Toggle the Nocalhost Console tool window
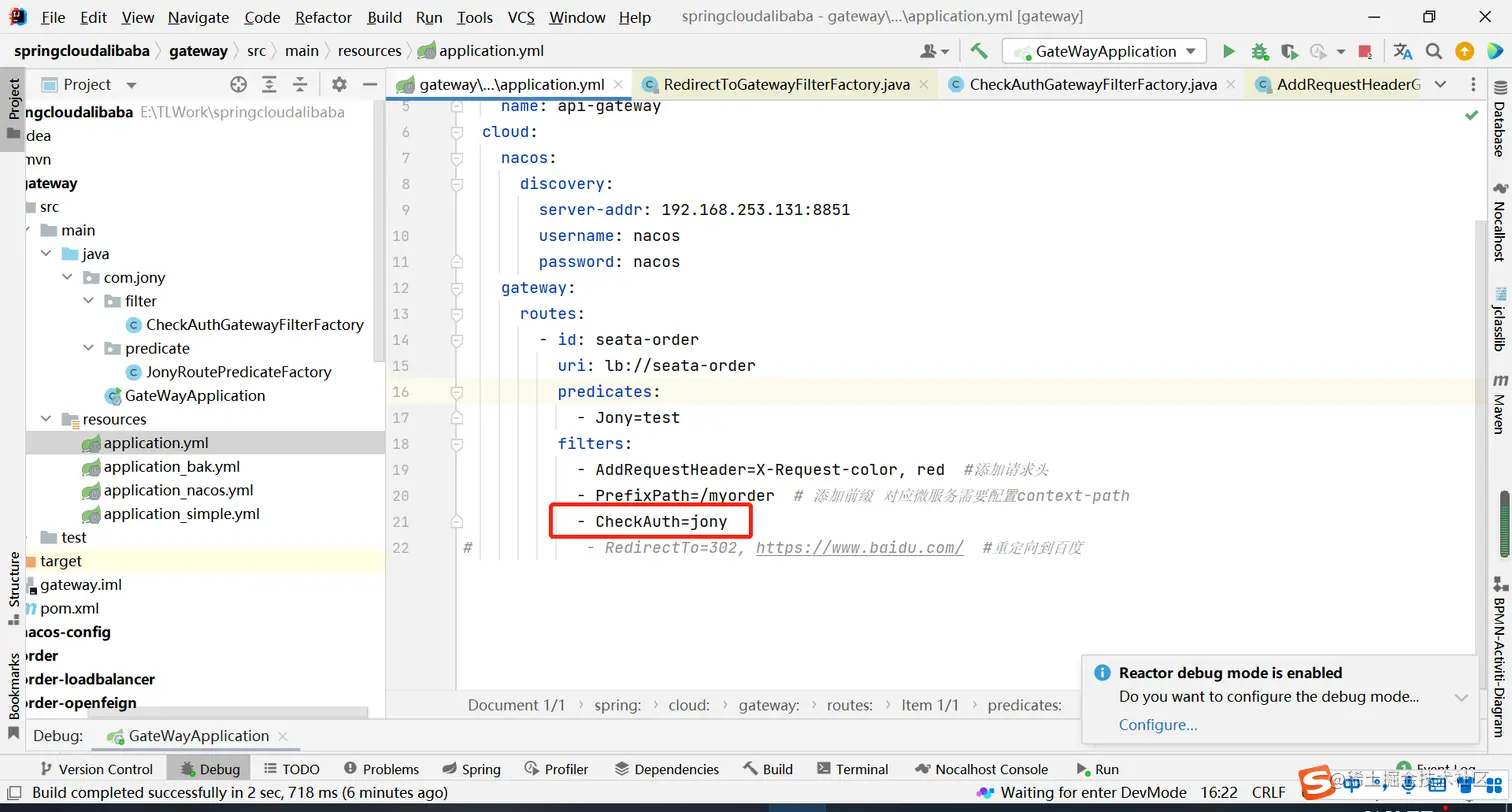The image size is (1512, 812). pos(980,769)
